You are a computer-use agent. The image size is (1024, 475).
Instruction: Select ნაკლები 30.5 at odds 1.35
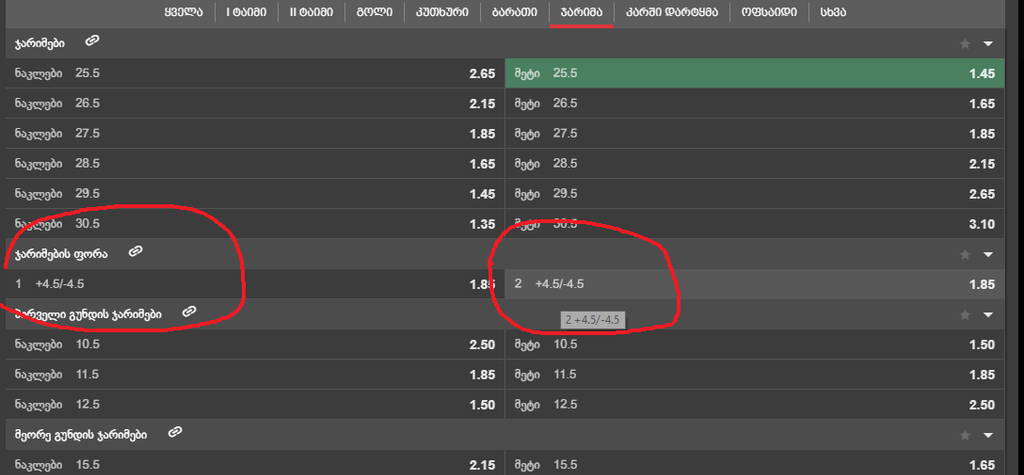(255, 223)
